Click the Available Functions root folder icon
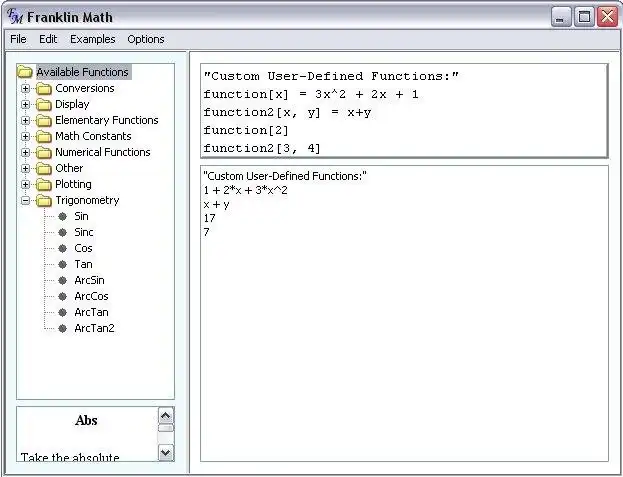Viewport: 623px width, 477px height. (x=25, y=72)
